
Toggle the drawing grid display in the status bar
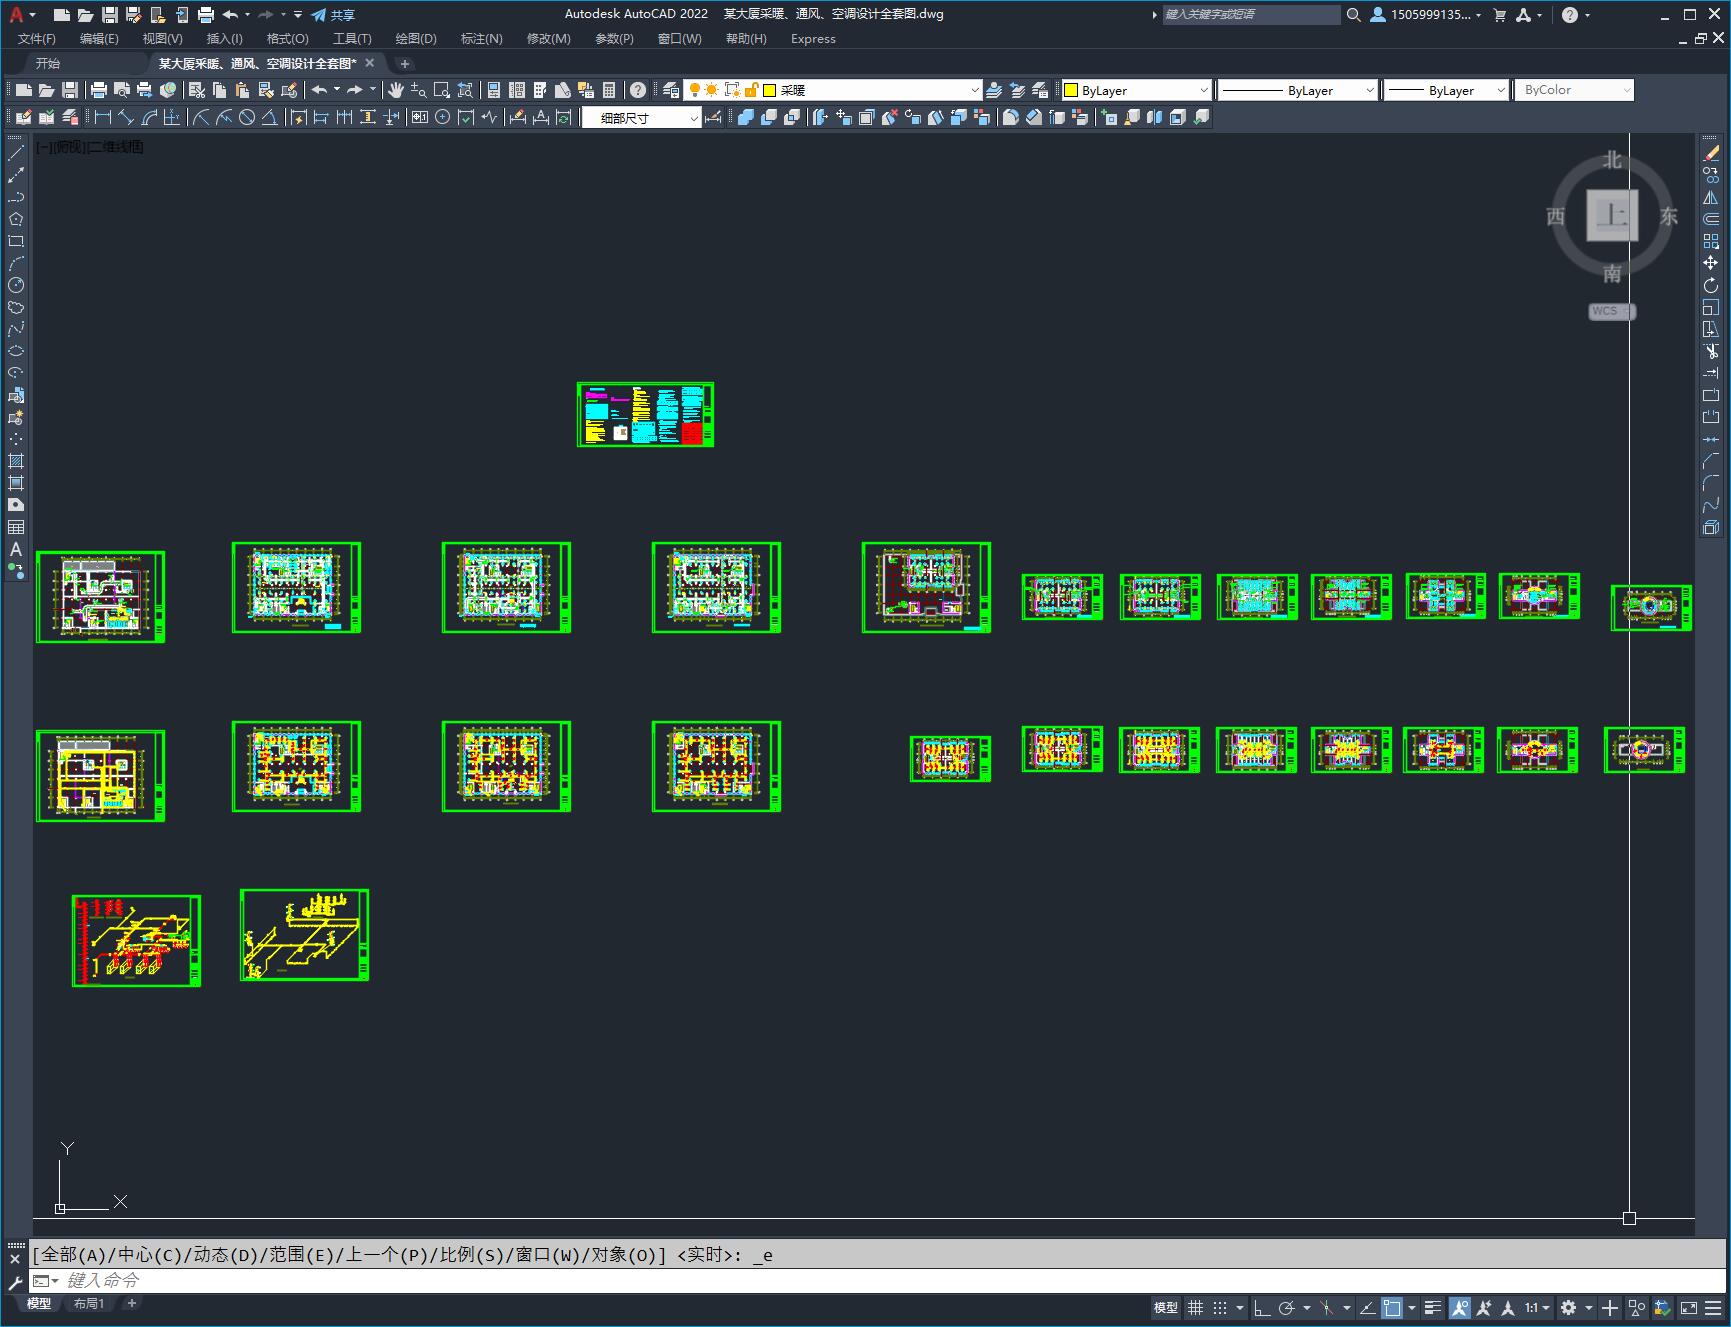(x=1195, y=1308)
